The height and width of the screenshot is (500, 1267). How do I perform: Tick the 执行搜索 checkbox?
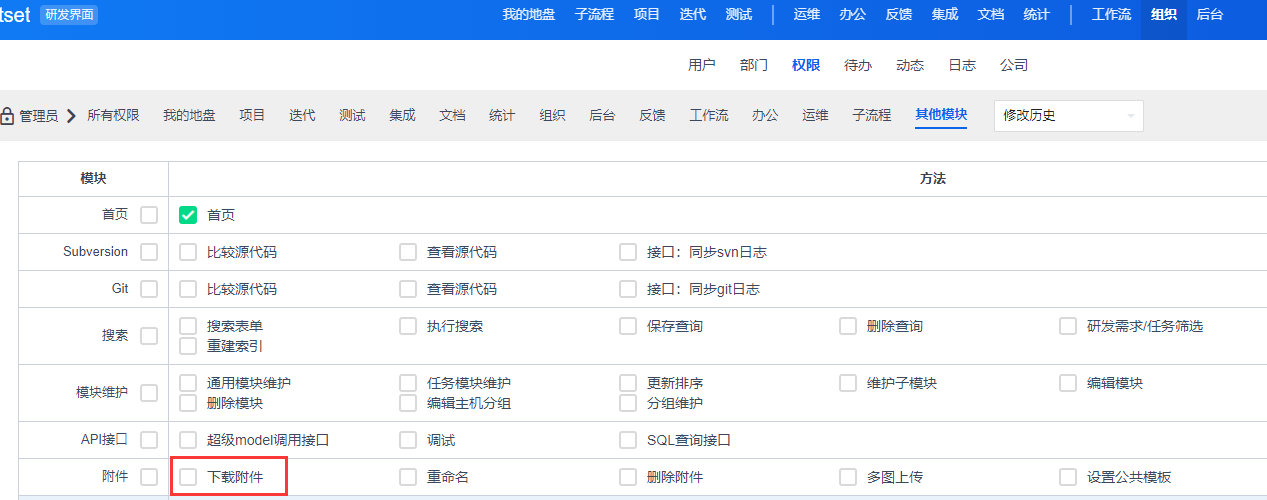pos(408,326)
